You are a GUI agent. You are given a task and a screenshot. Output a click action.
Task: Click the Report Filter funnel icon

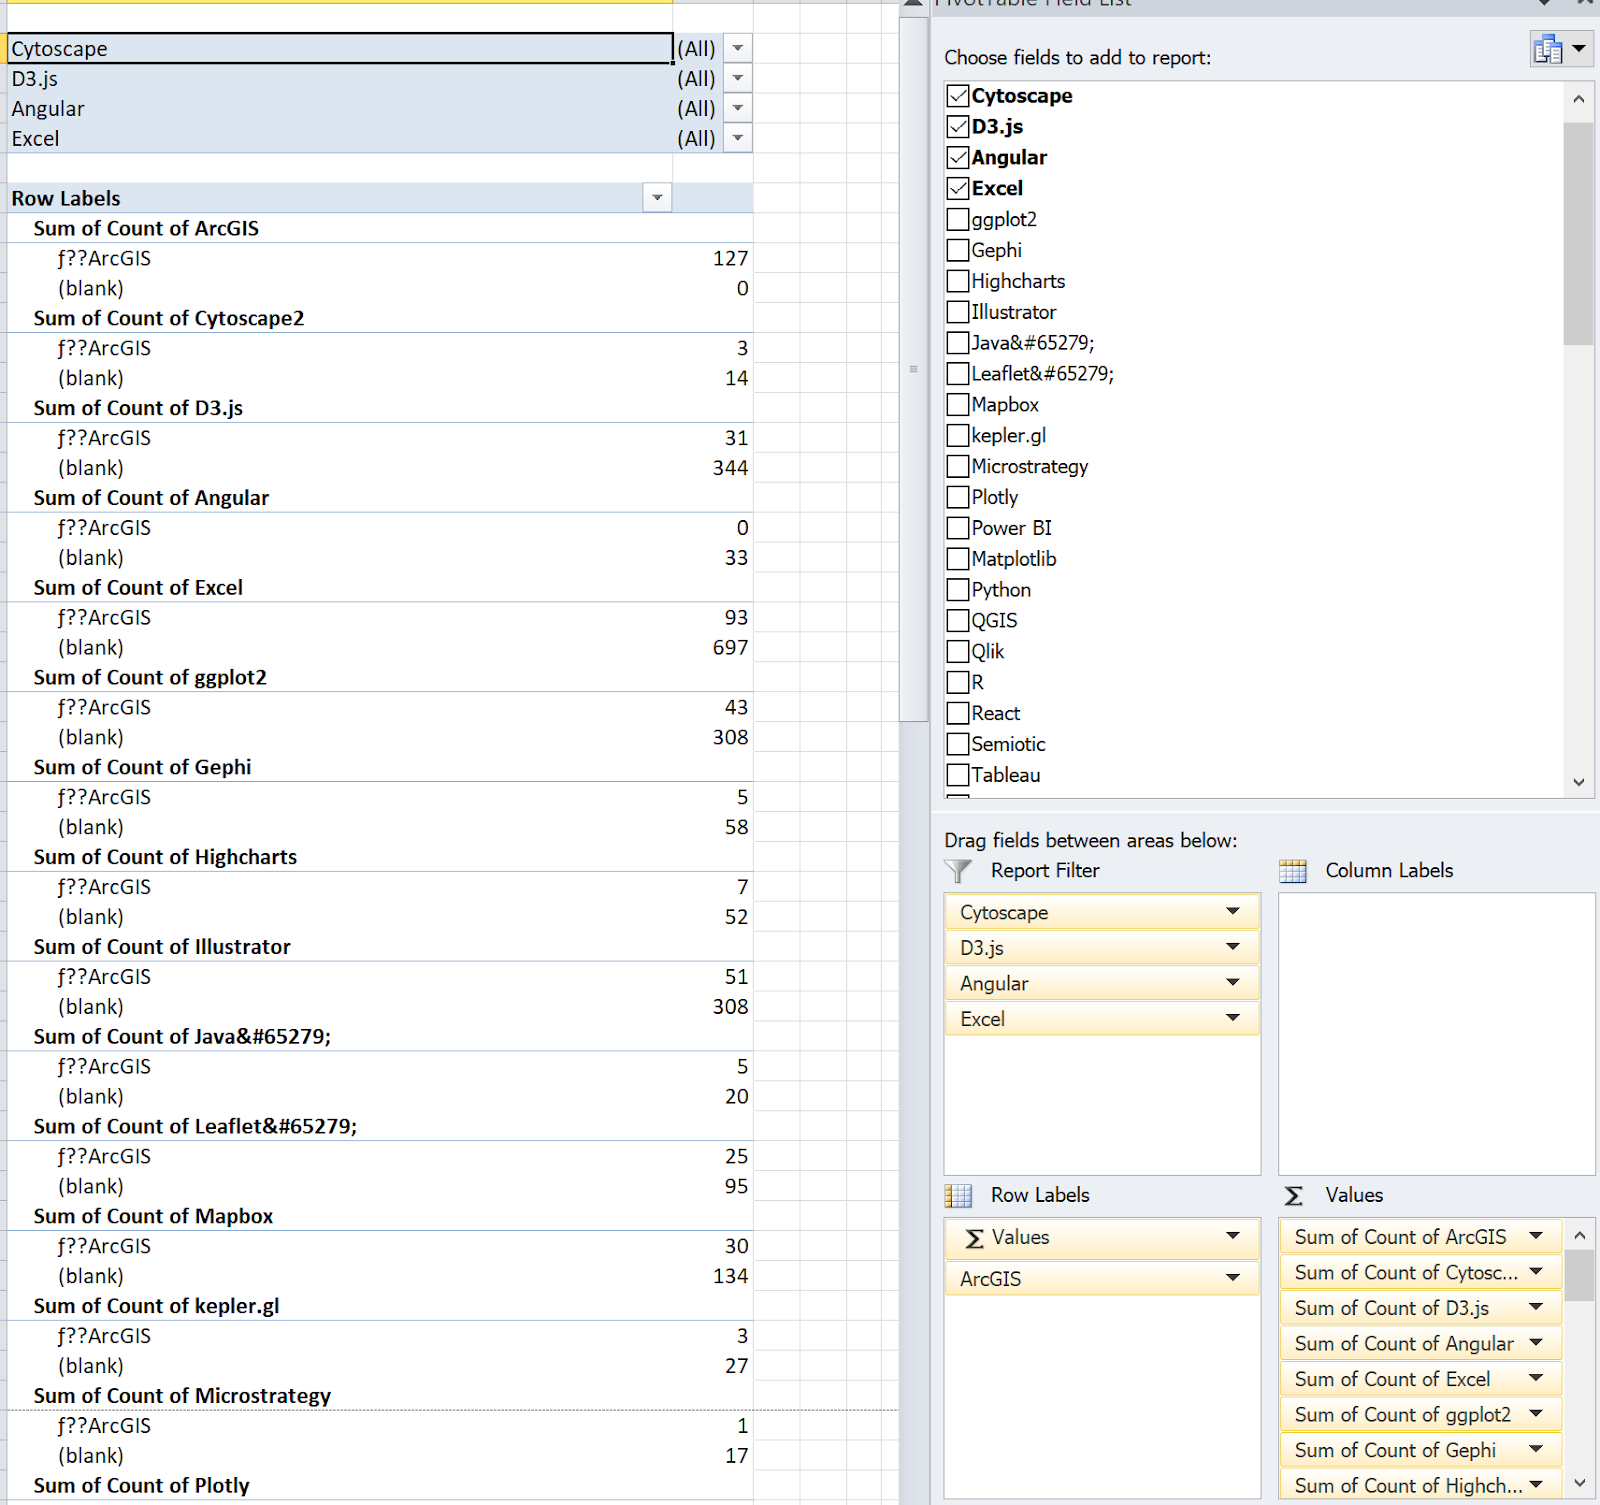click(958, 871)
